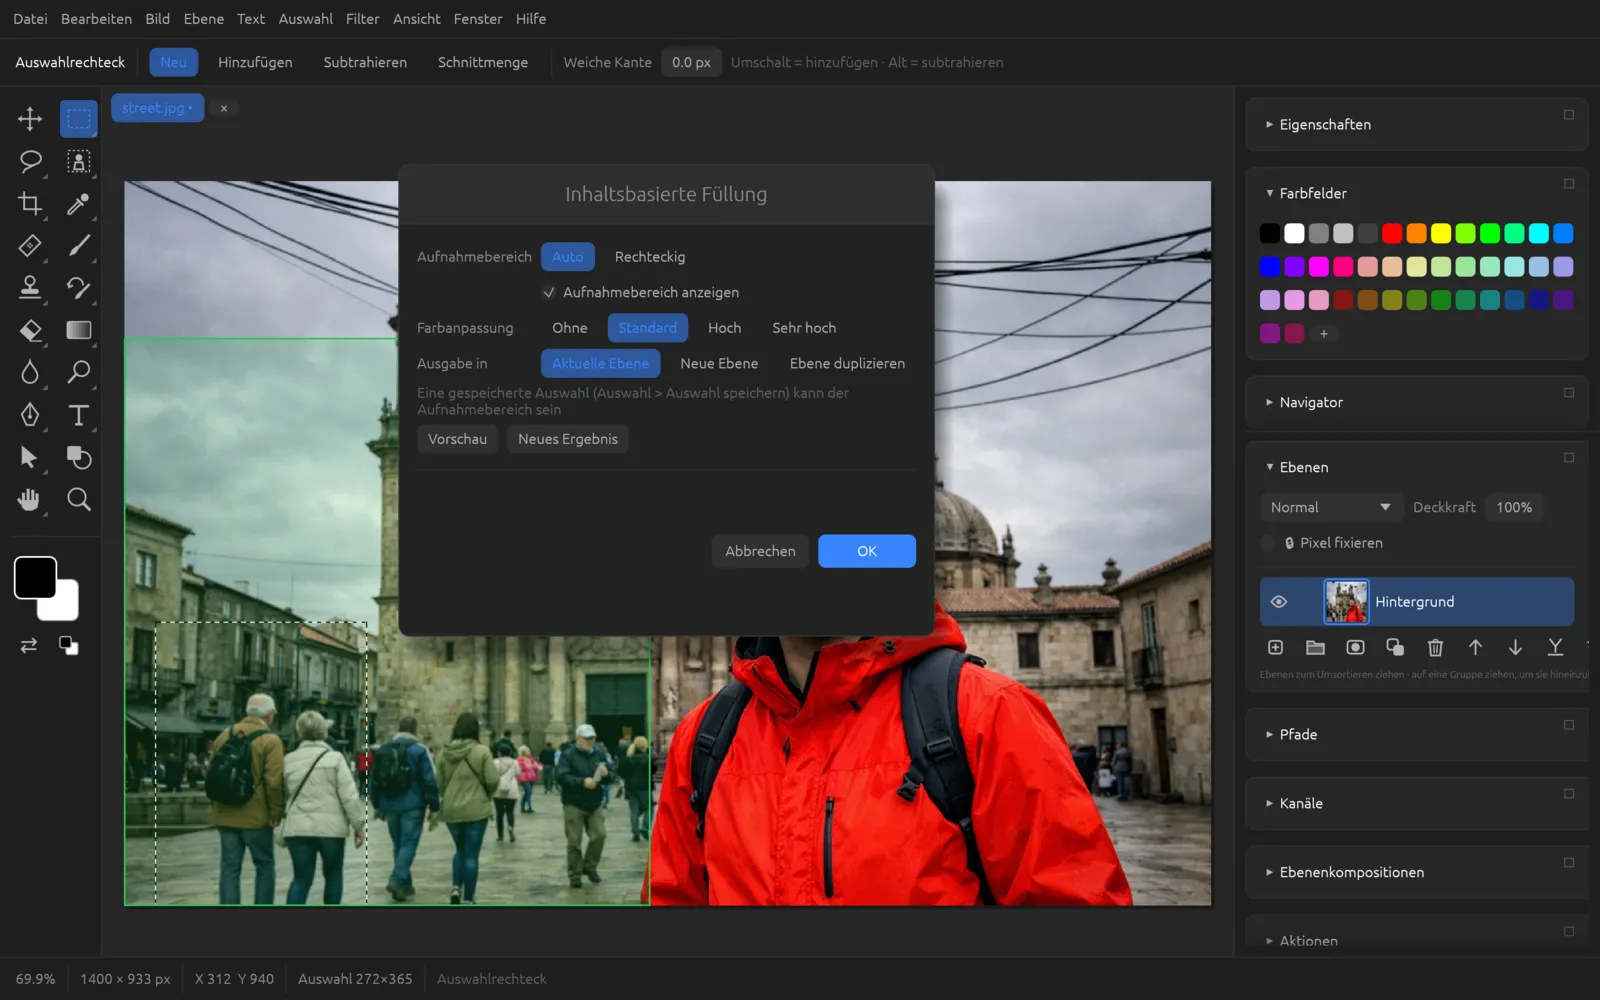1600x1000 pixels.
Task: Select the Move tool
Action: 30,119
